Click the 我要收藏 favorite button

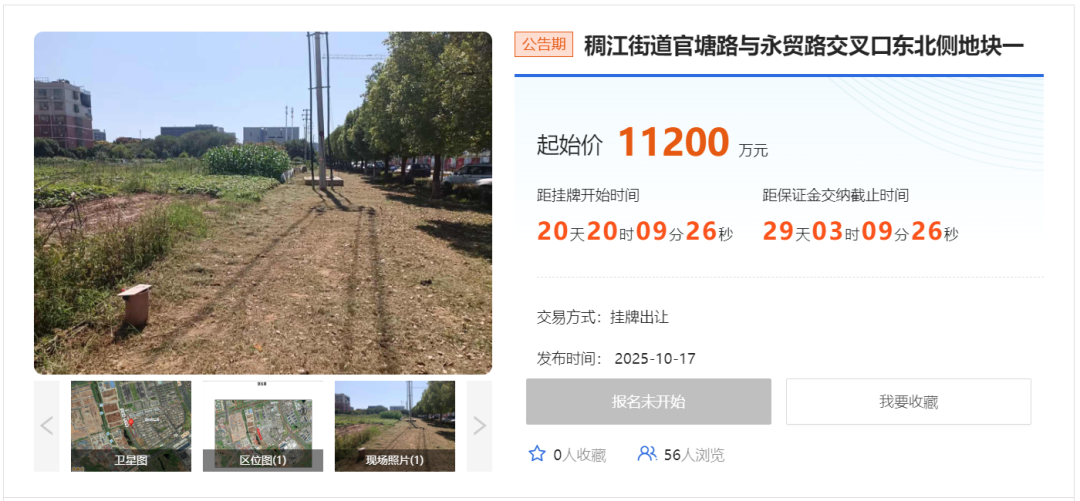[x=908, y=402]
